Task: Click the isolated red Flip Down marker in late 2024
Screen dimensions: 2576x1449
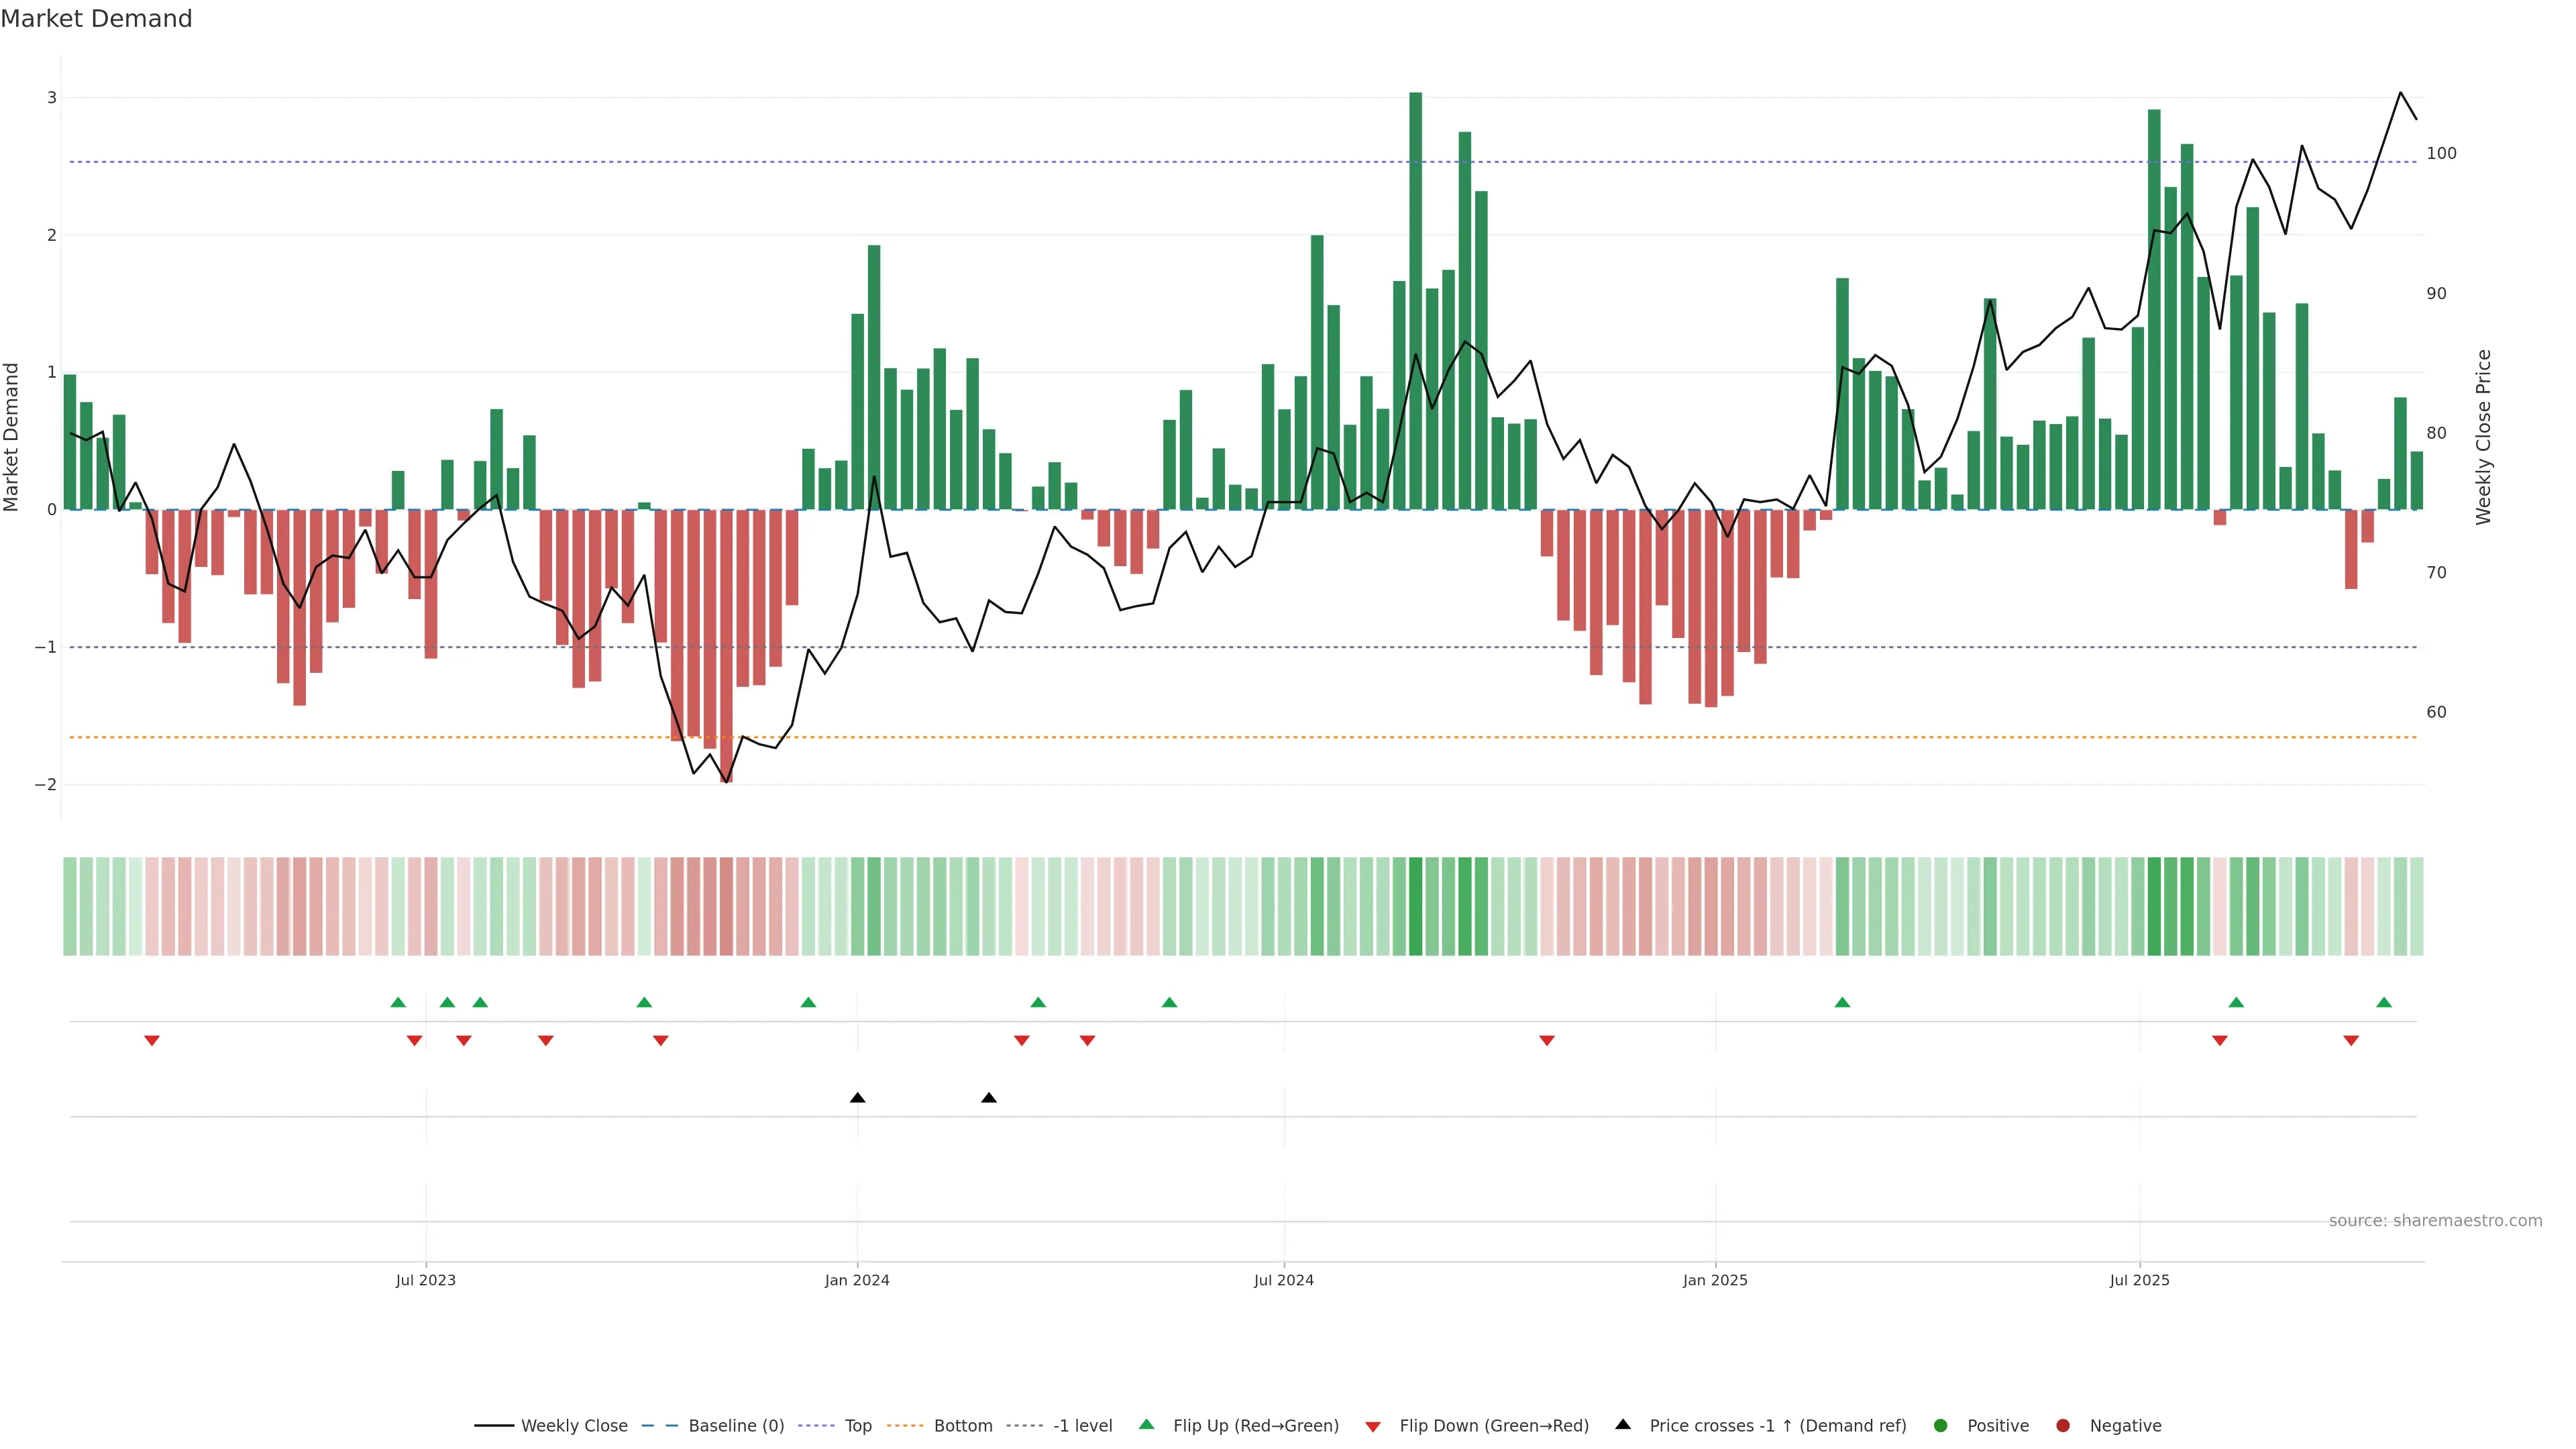Action: pos(1547,1041)
